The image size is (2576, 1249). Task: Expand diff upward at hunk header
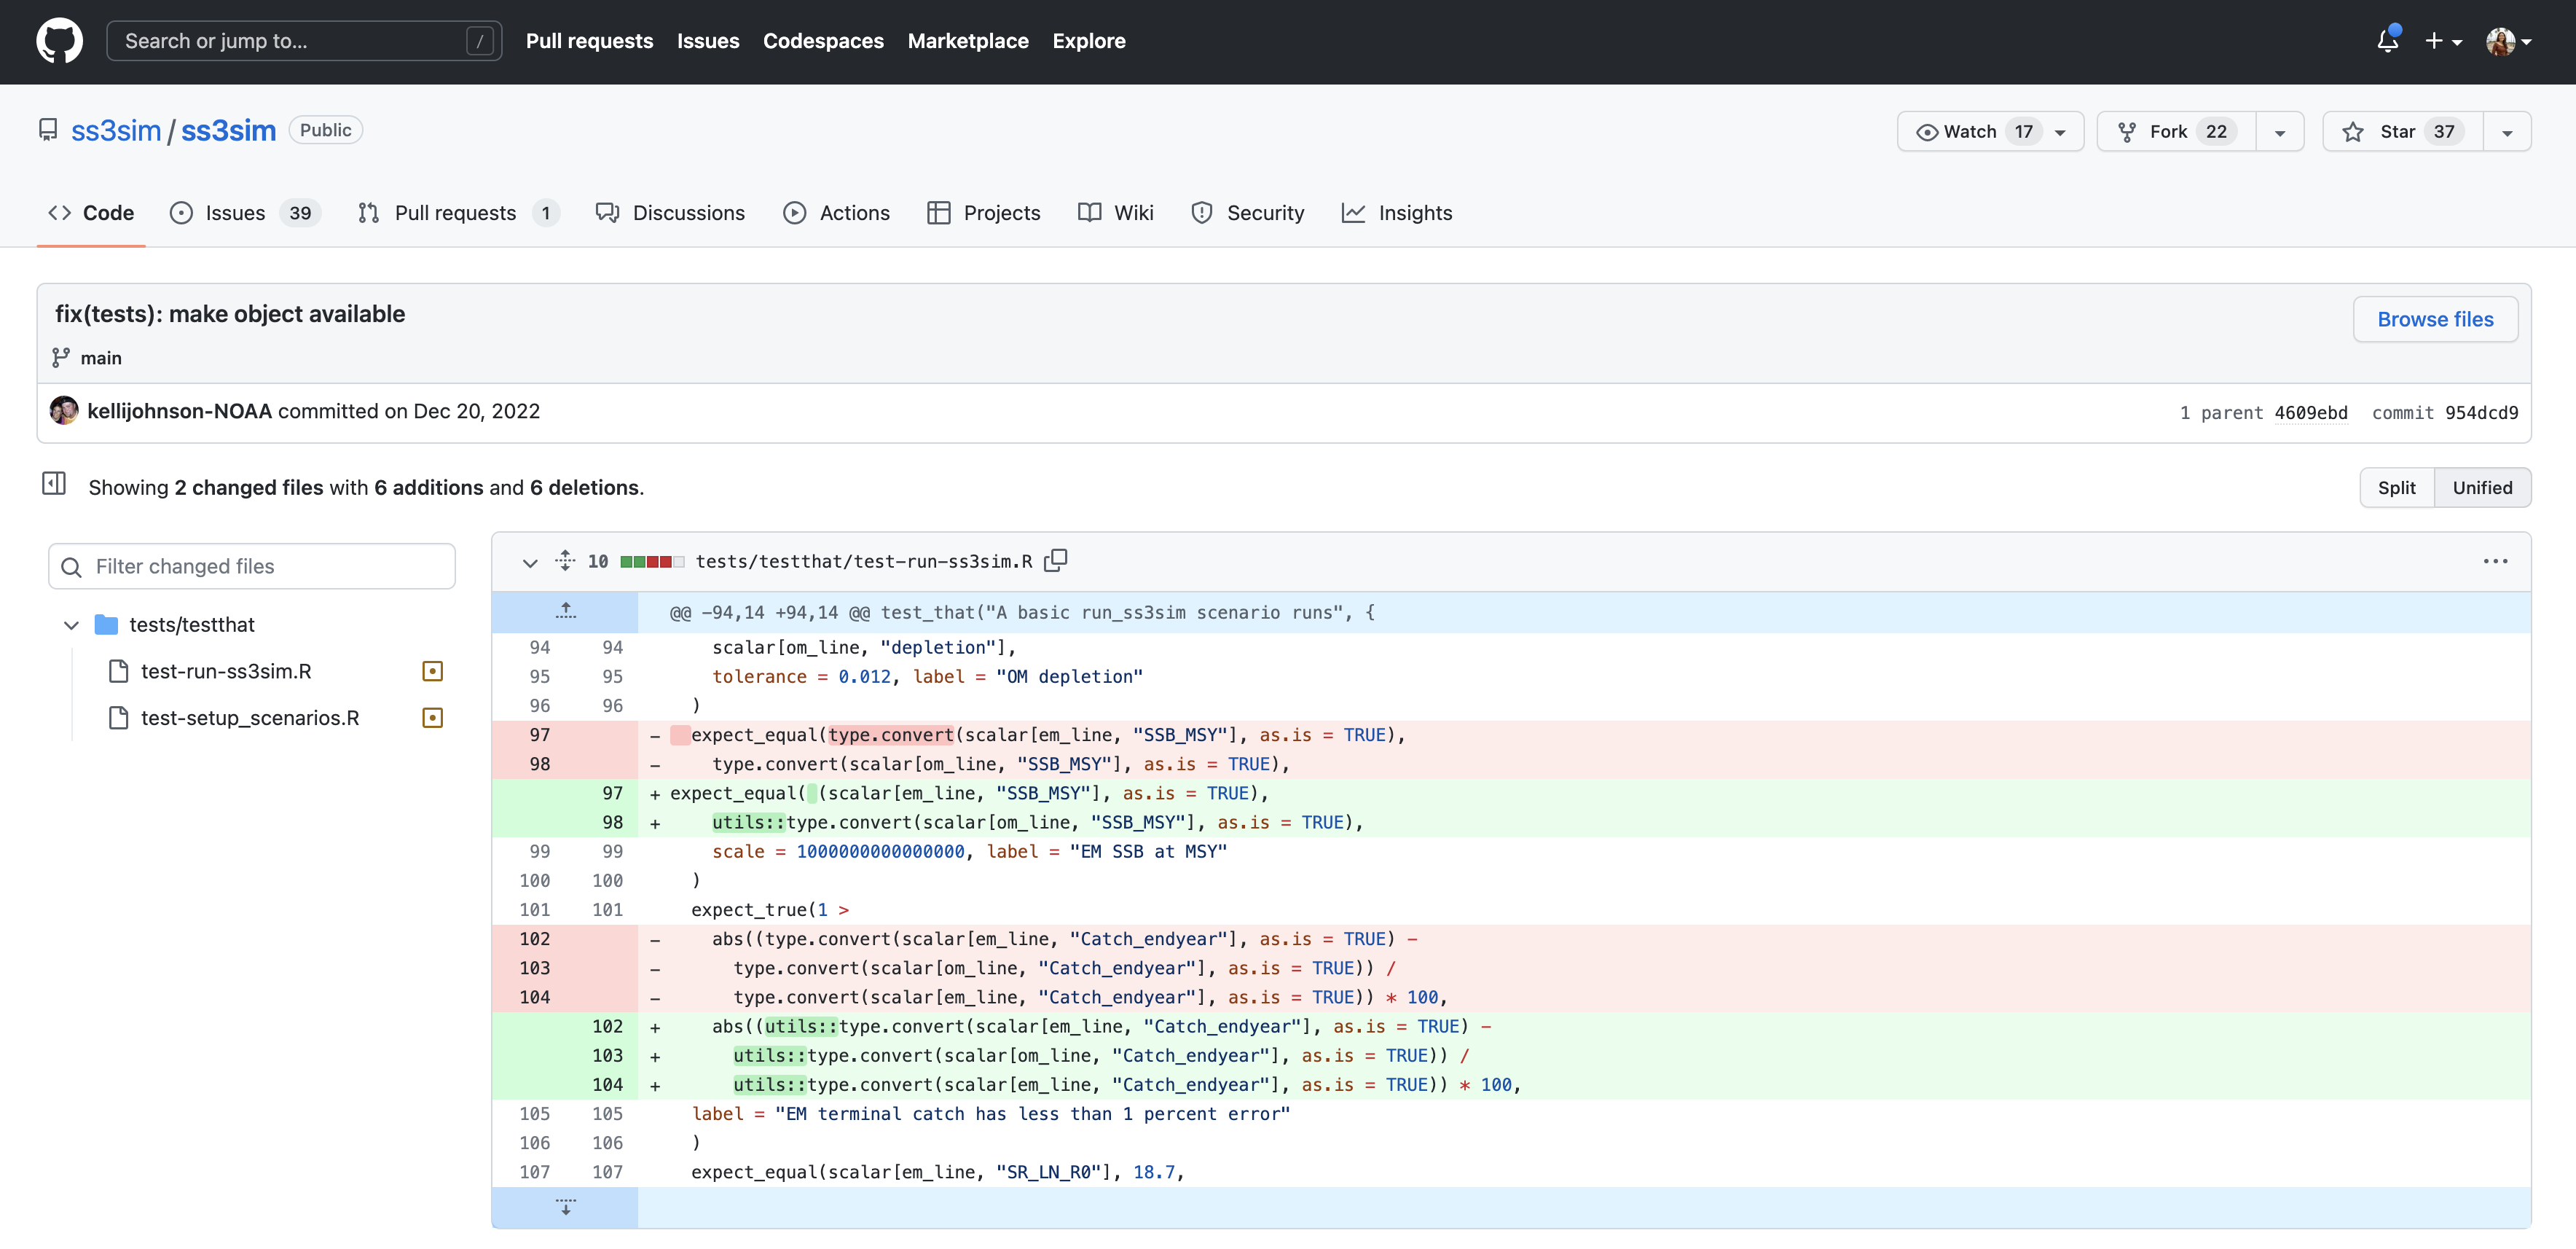pyautogui.click(x=565, y=611)
